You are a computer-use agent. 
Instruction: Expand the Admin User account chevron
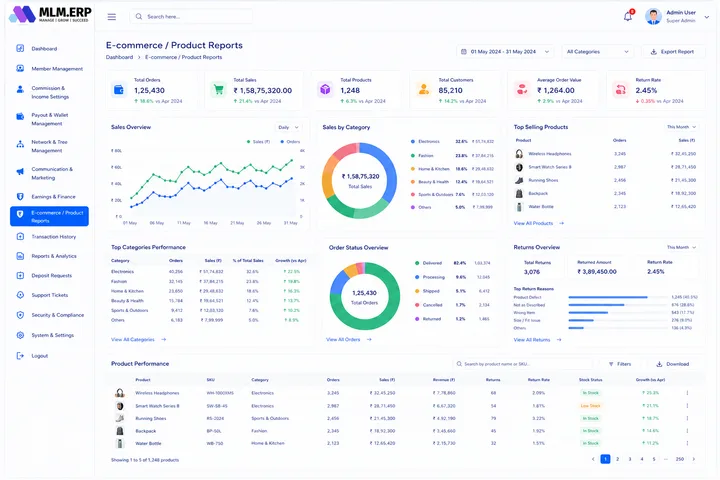click(707, 17)
